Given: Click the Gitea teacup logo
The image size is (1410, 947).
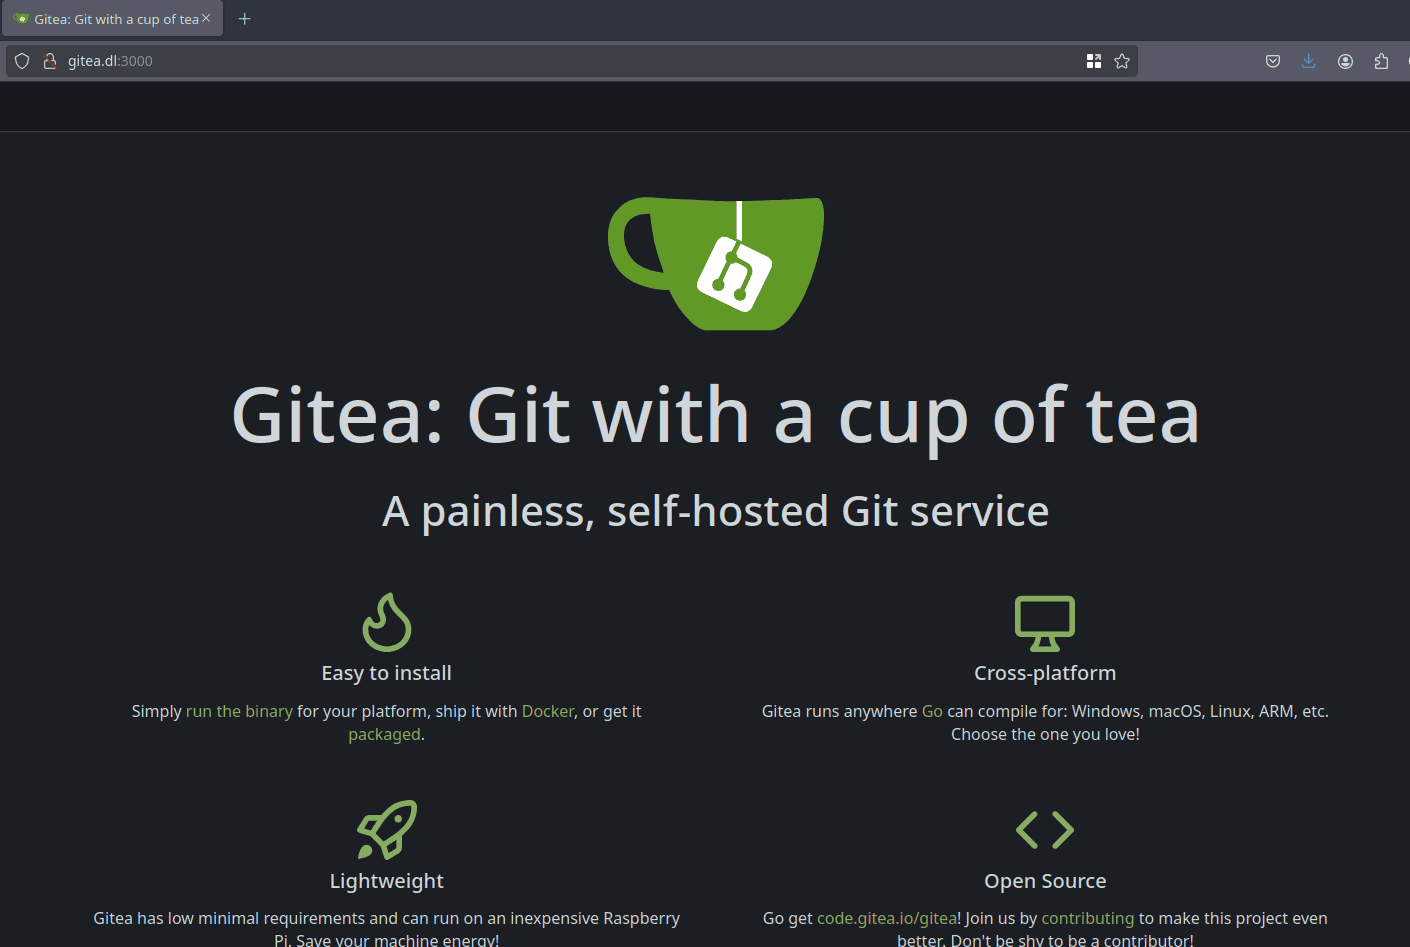Looking at the screenshot, I should [716, 263].
